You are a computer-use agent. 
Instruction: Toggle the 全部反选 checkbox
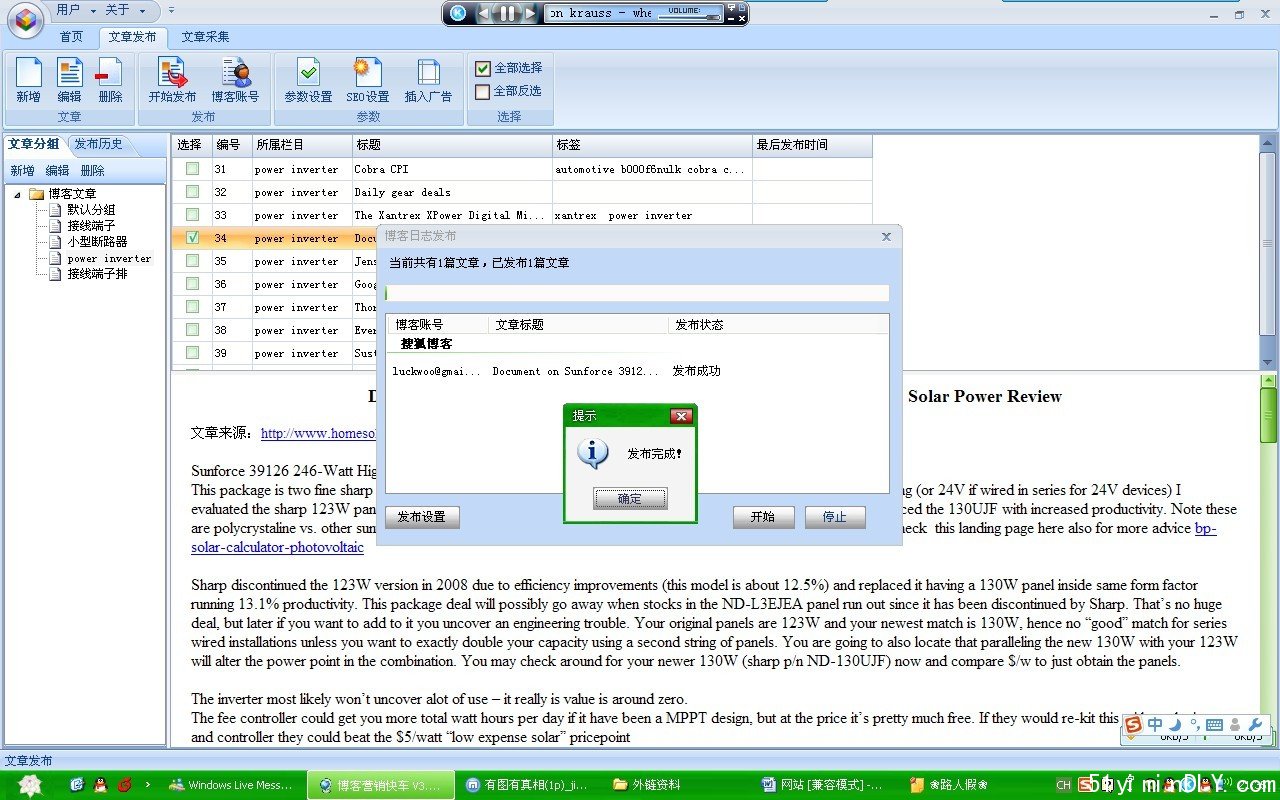click(x=483, y=91)
